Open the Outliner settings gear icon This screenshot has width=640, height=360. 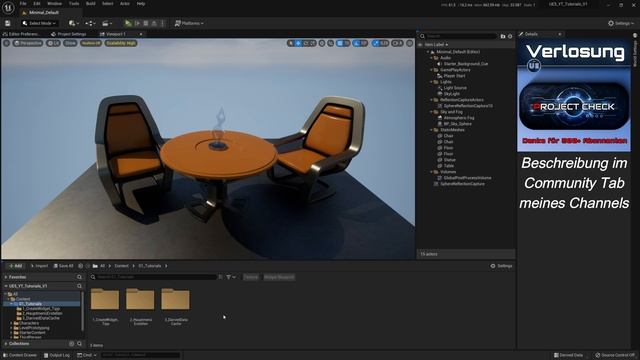coord(510,36)
